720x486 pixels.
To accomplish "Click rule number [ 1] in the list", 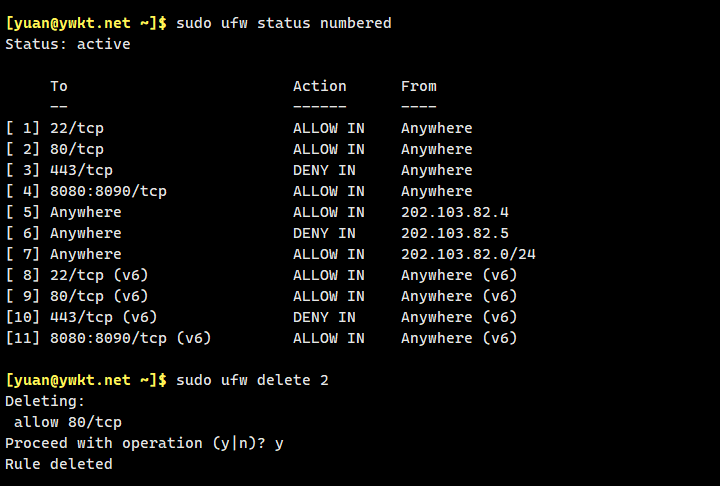I will [23, 128].
